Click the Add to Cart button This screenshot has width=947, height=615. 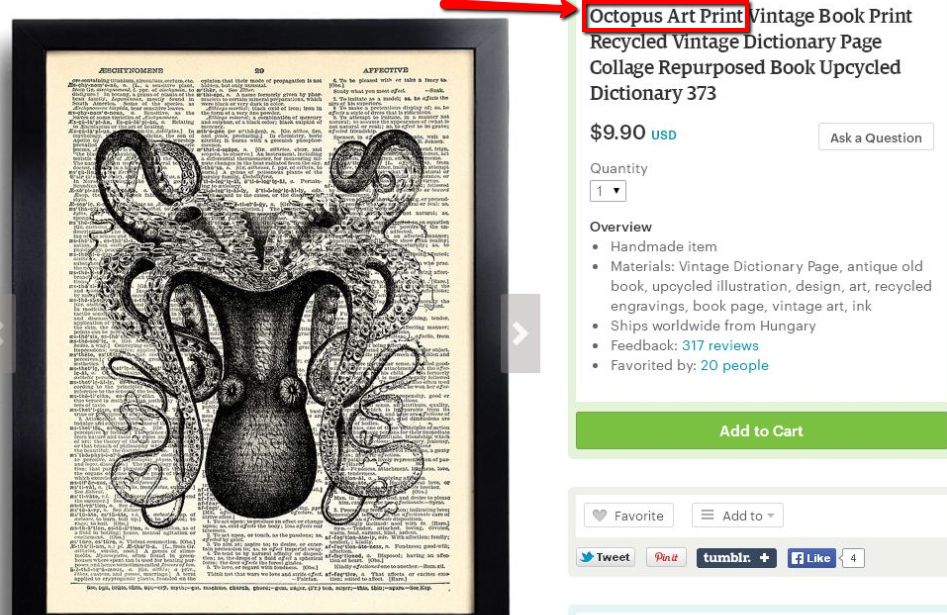[x=761, y=431]
